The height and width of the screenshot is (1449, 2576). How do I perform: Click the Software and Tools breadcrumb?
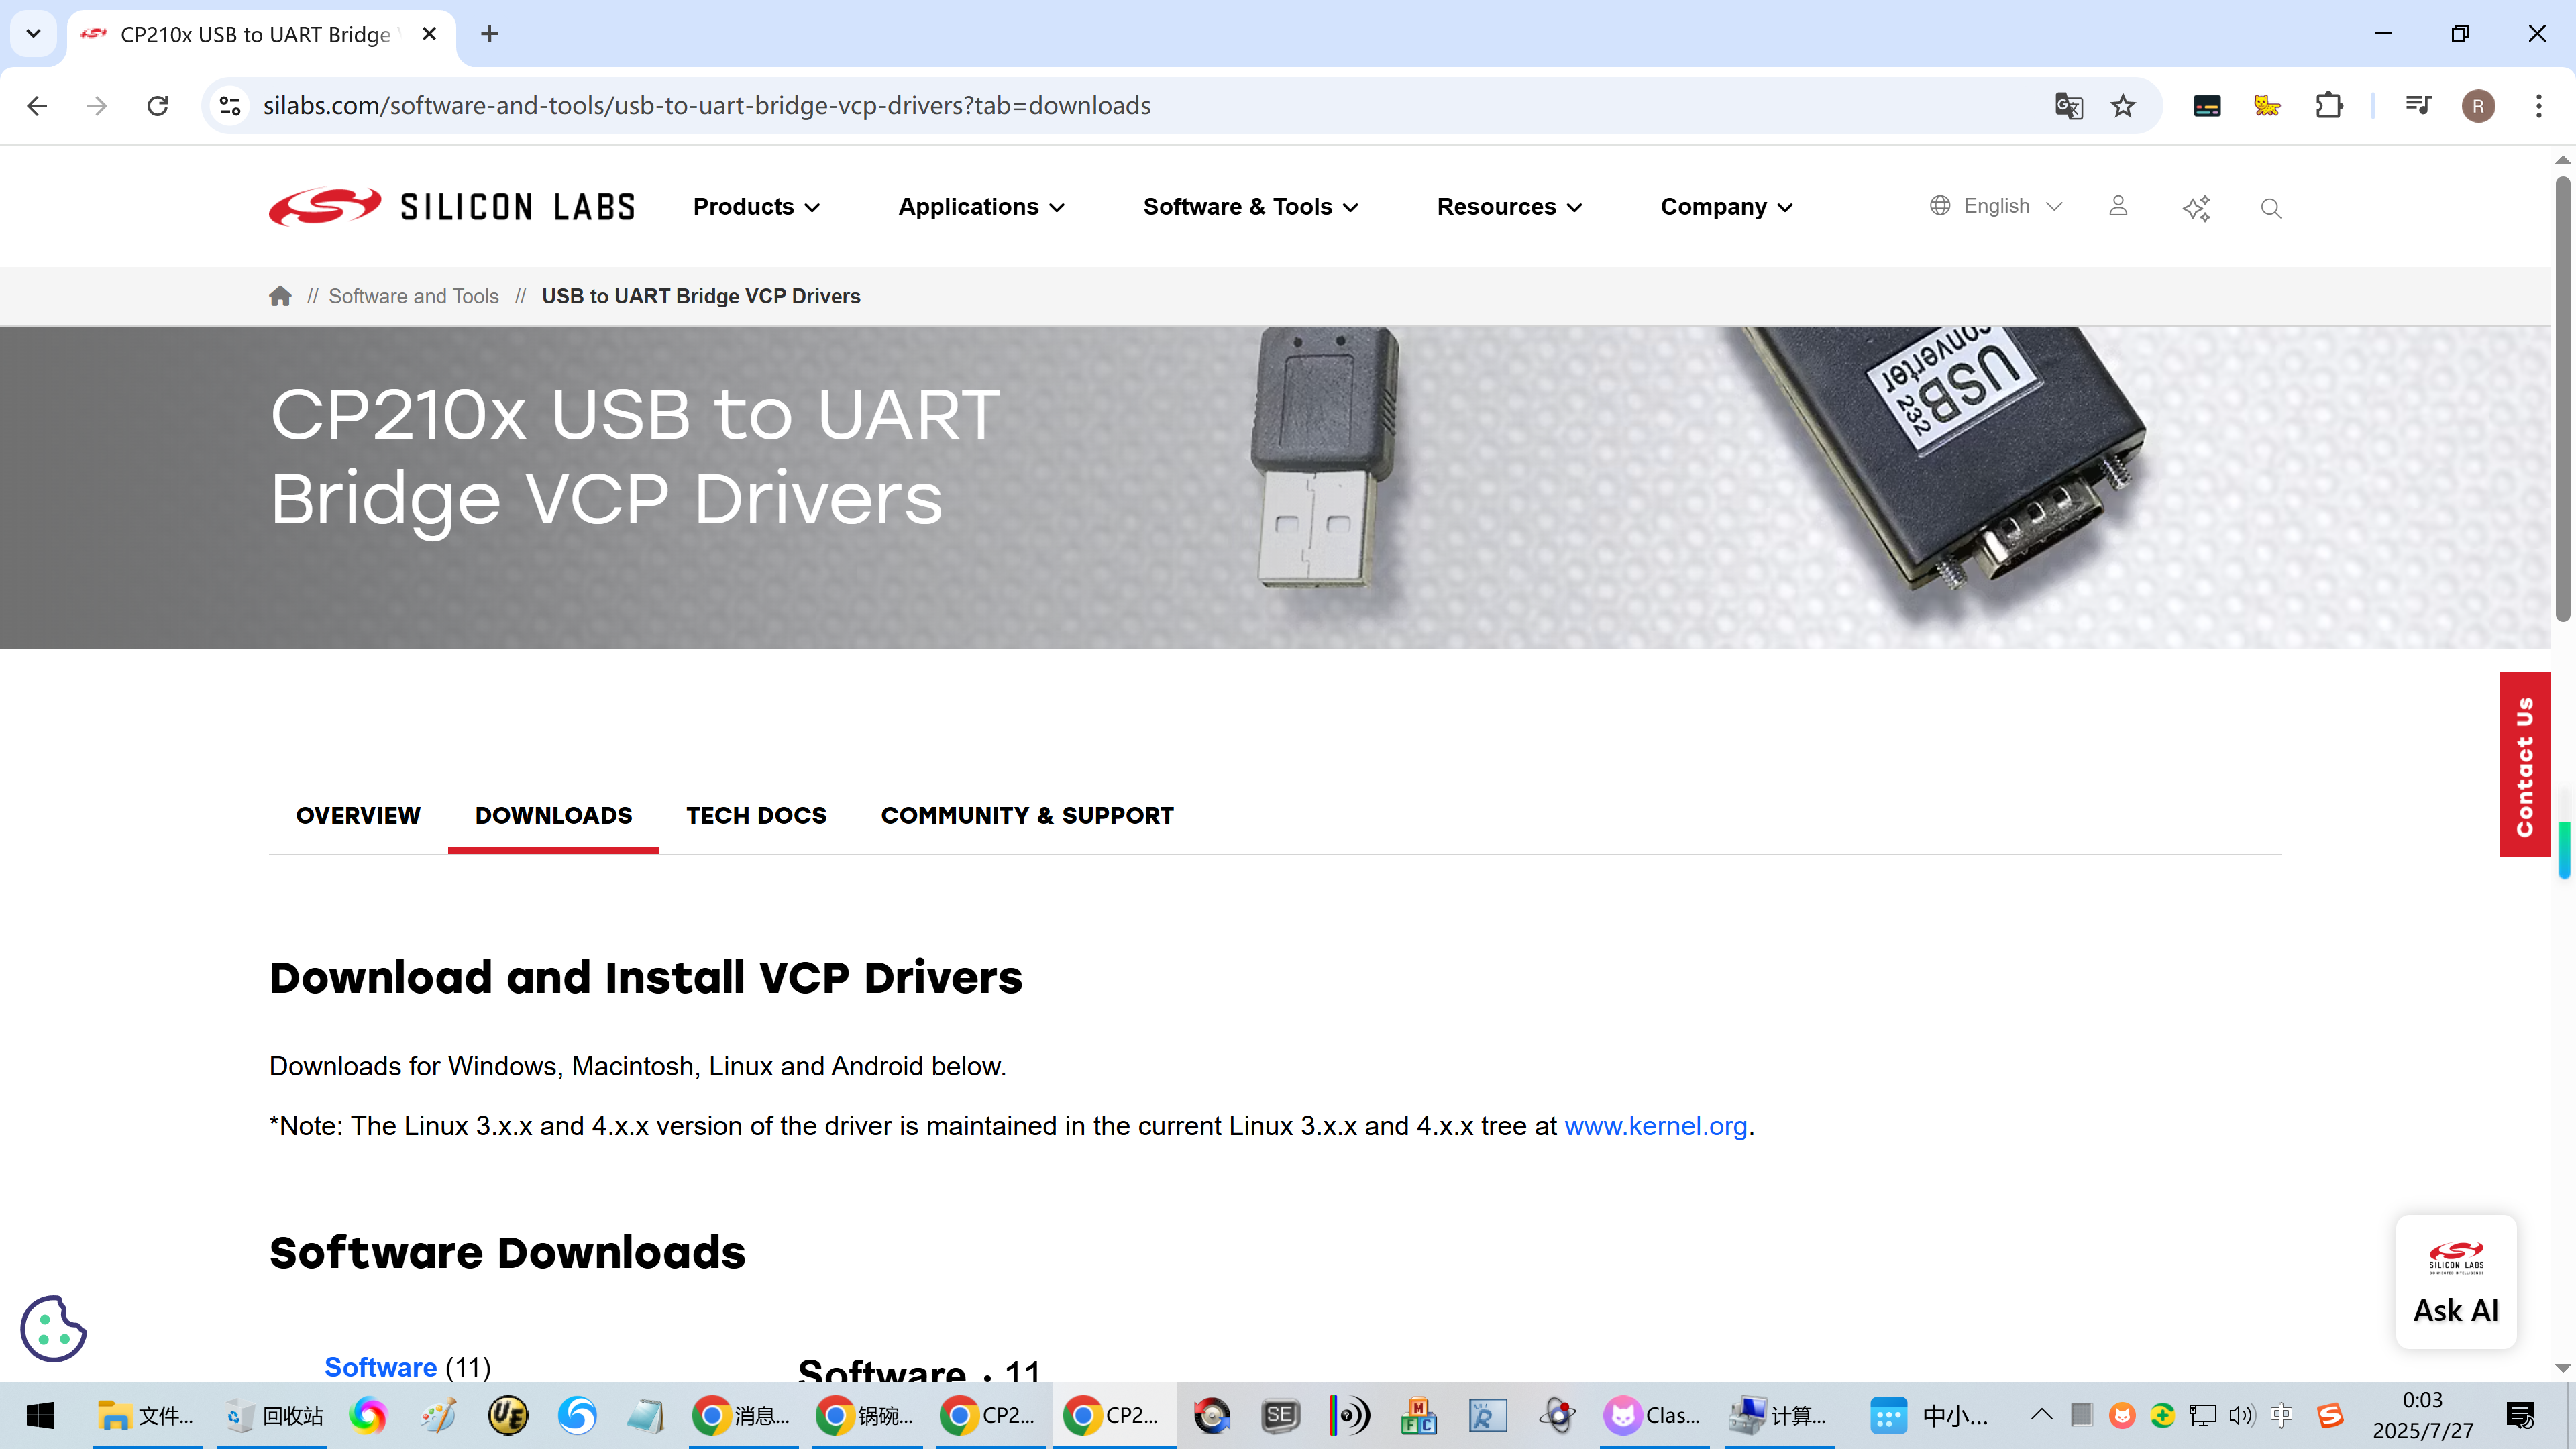(413, 296)
